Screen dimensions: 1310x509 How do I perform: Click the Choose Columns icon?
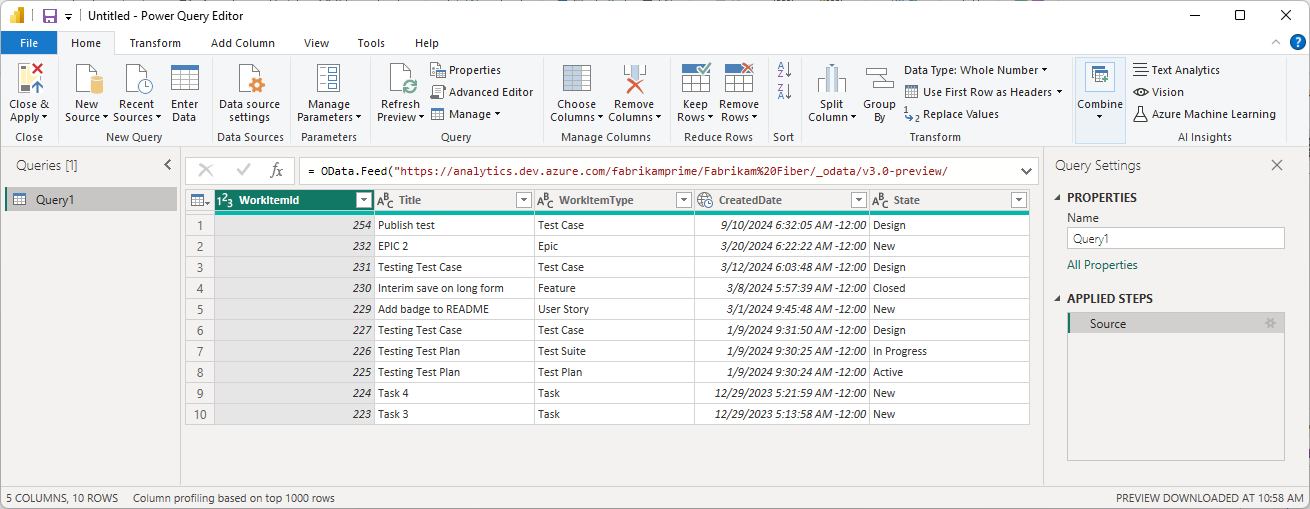(x=576, y=79)
